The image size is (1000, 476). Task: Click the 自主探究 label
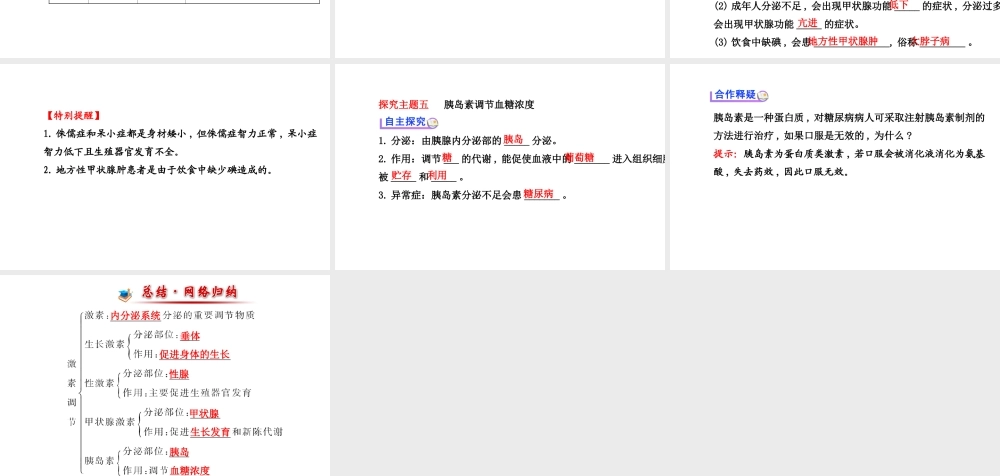click(x=405, y=122)
